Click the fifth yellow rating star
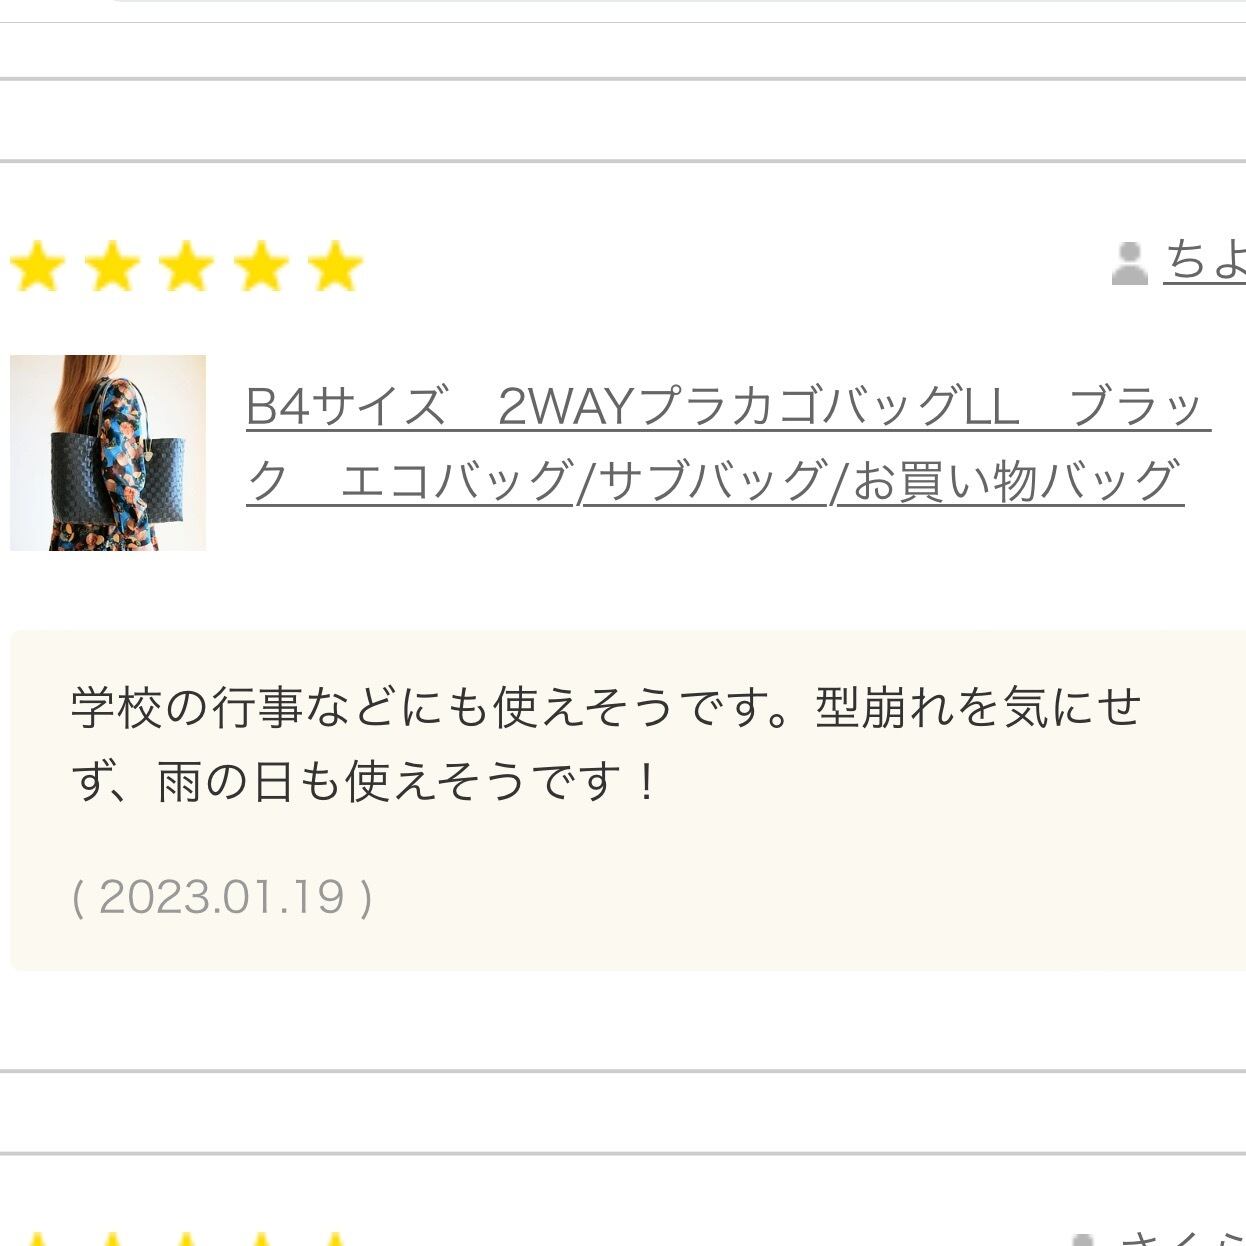The height and width of the screenshot is (1246, 1246). (335, 266)
